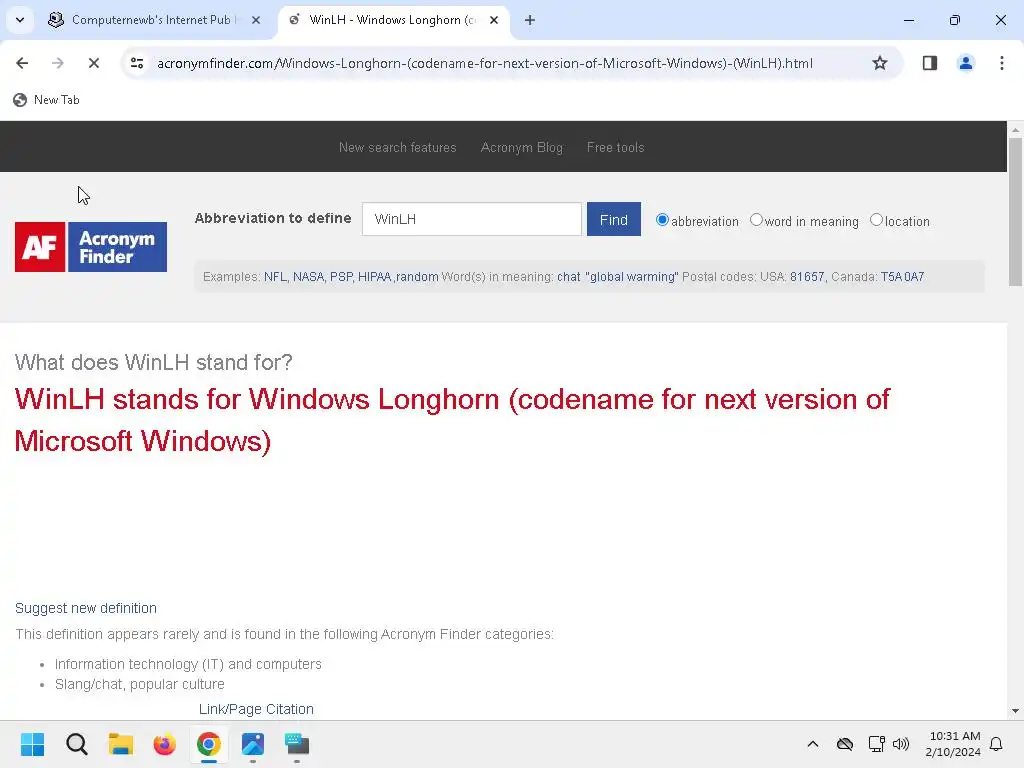Click the page scrollbar thumb
1024x768 pixels.
[x=1015, y=212]
